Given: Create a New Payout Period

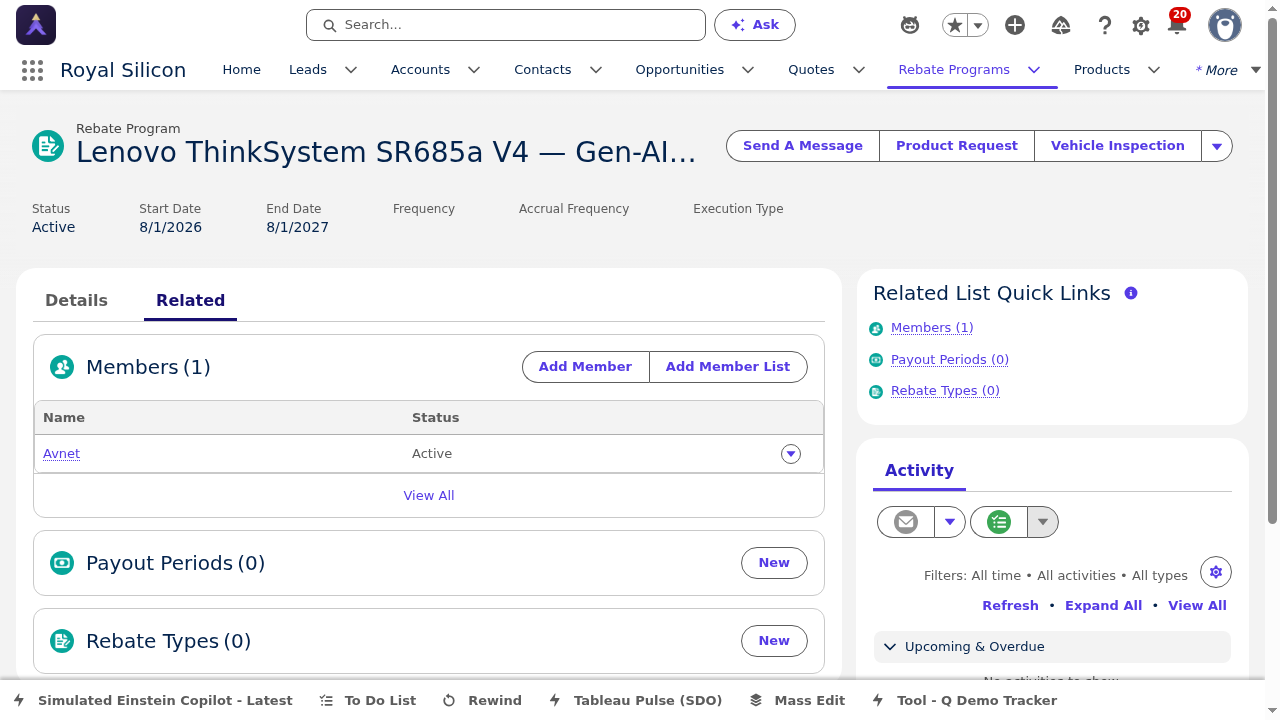Looking at the screenshot, I should (774, 563).
